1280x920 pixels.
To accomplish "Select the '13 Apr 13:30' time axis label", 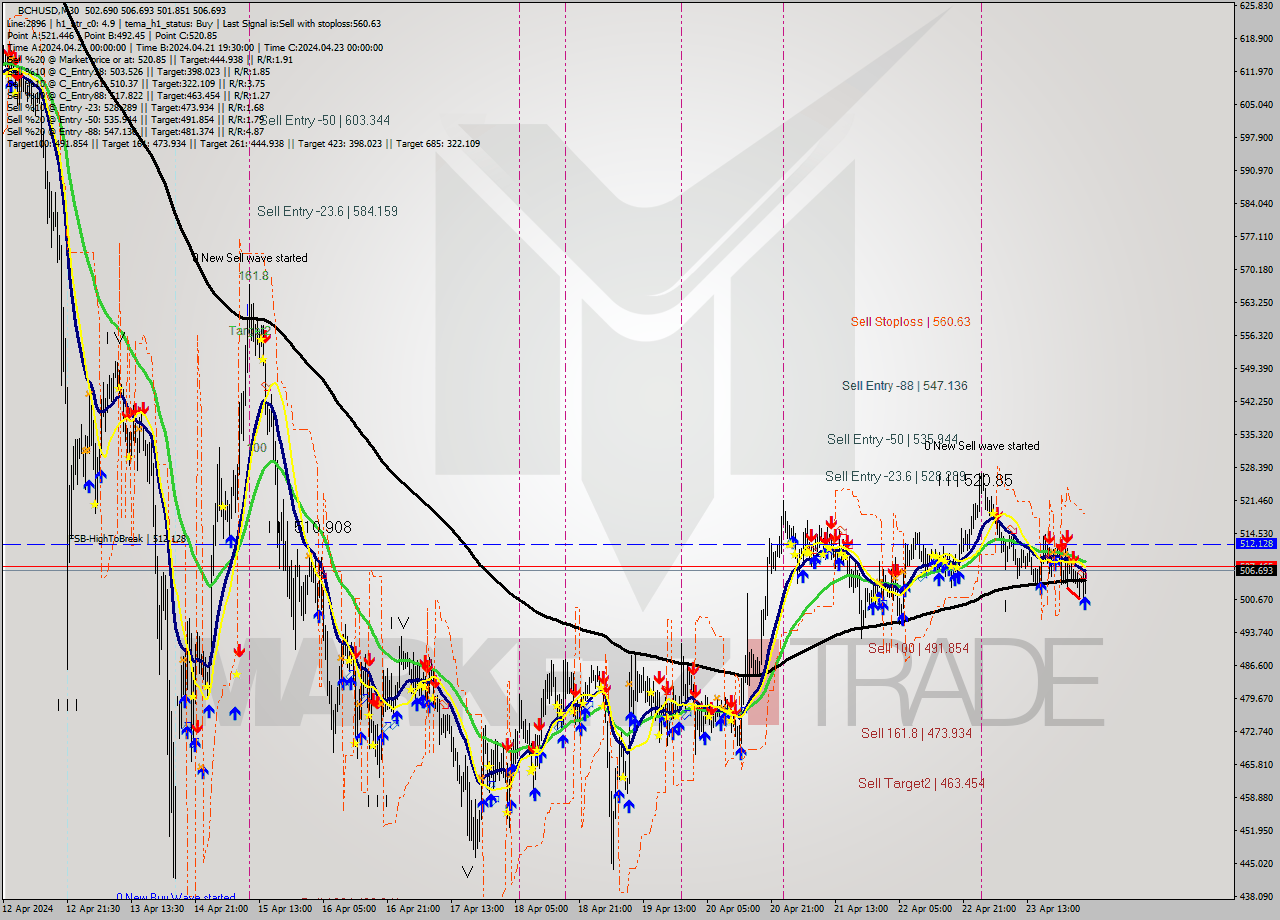I will 157,909.
